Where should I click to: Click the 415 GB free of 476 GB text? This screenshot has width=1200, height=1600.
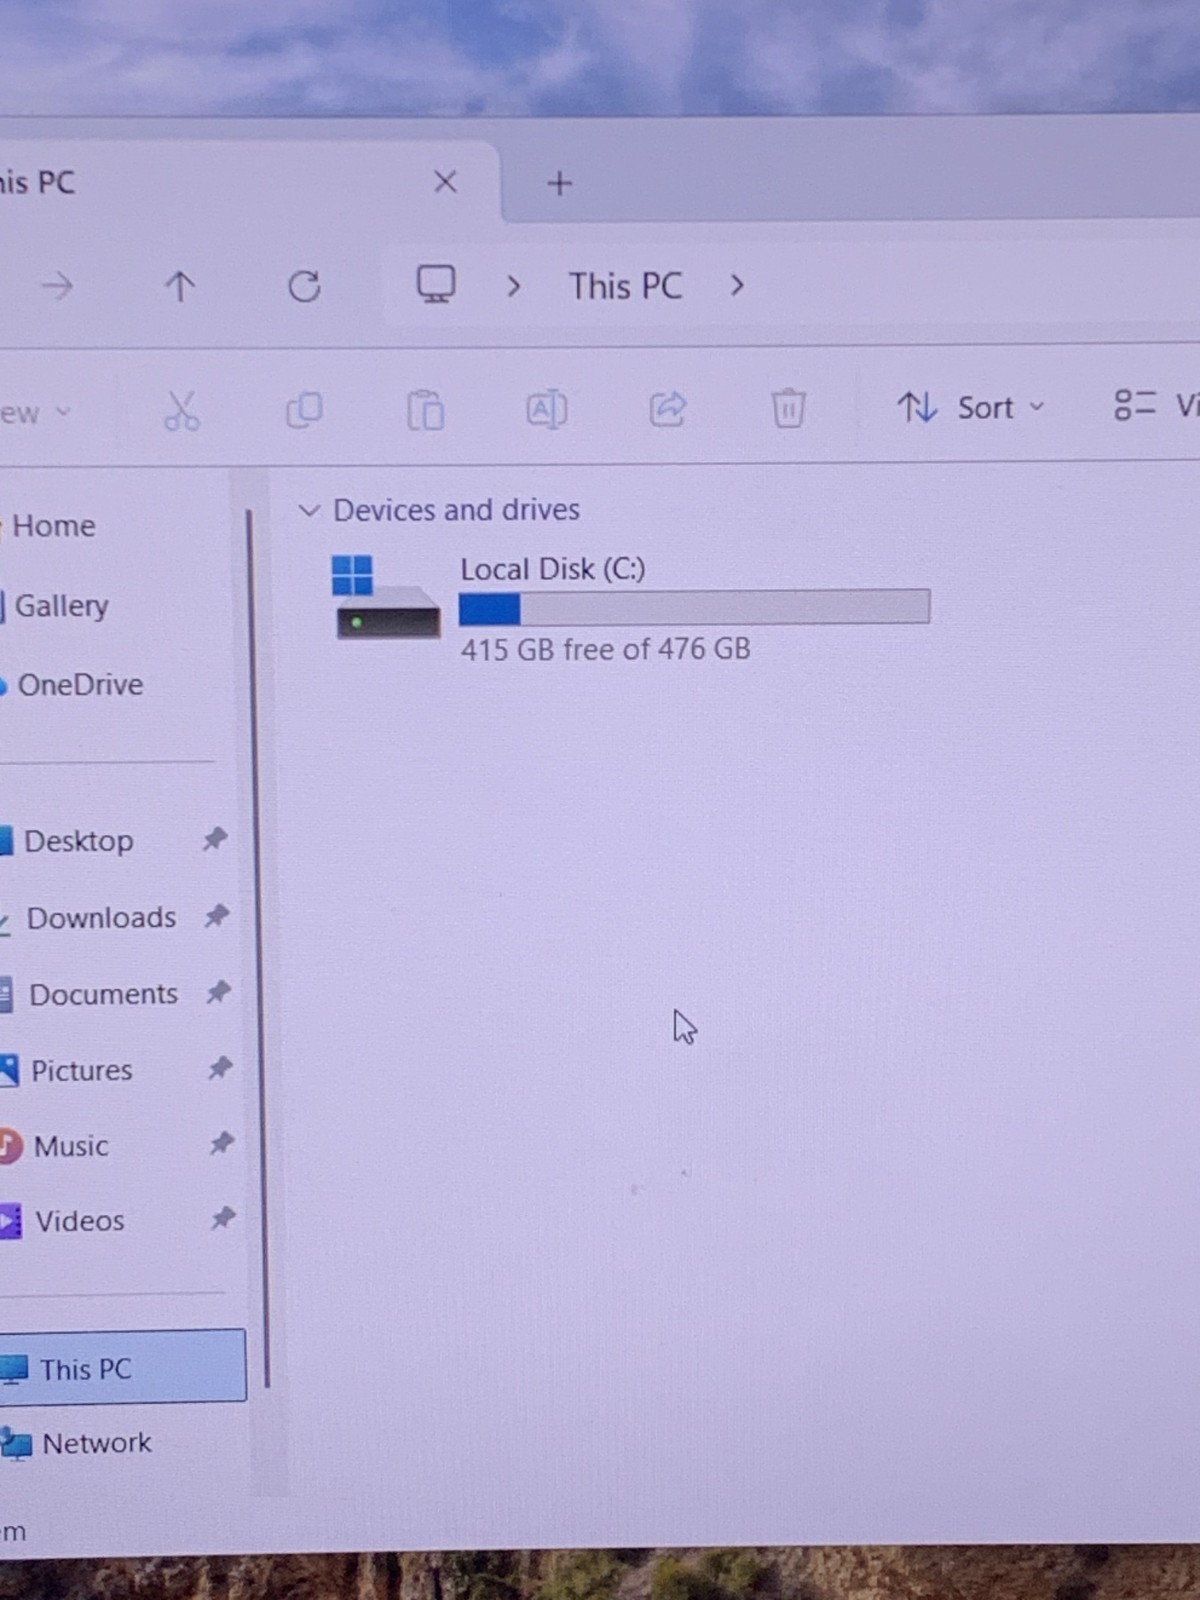[606, 650]
